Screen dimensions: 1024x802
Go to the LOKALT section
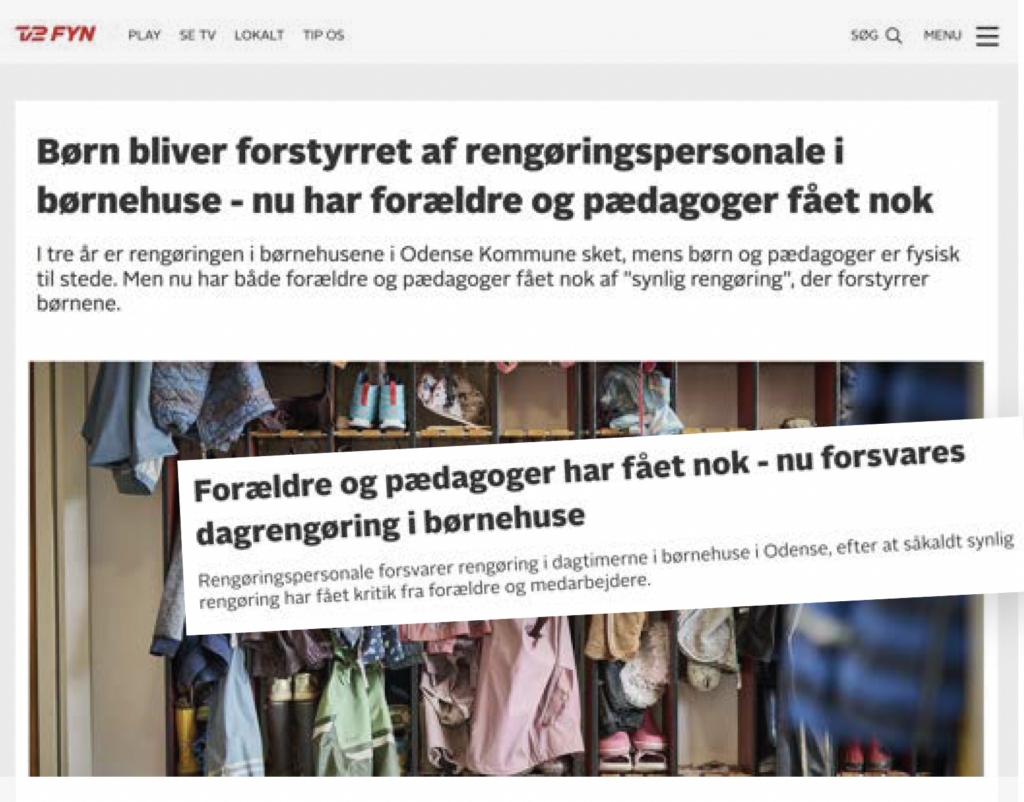(x=259, y=35)
